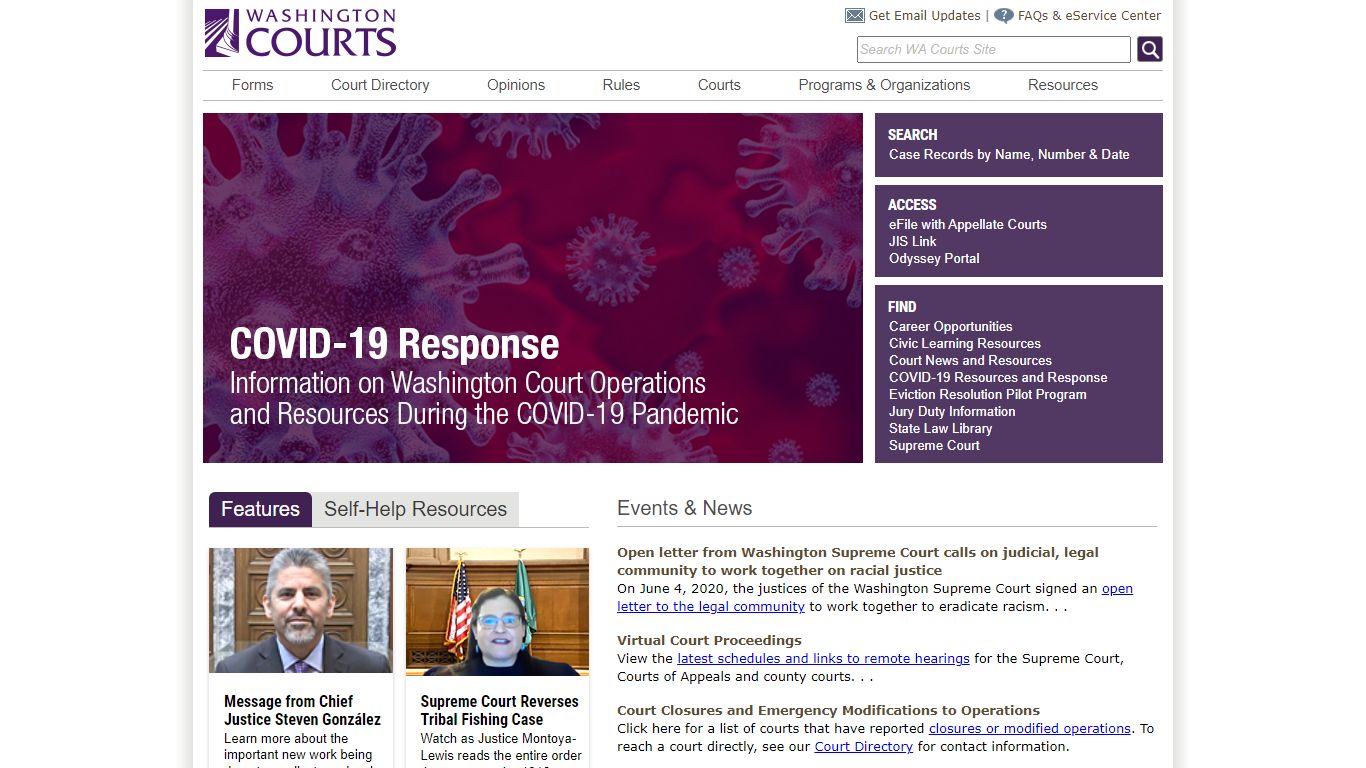This screenshot has width=1366, height=768.
Task: Click the question mark FAQs icon
Action: pyautogui.click(x=1004, y=16)
